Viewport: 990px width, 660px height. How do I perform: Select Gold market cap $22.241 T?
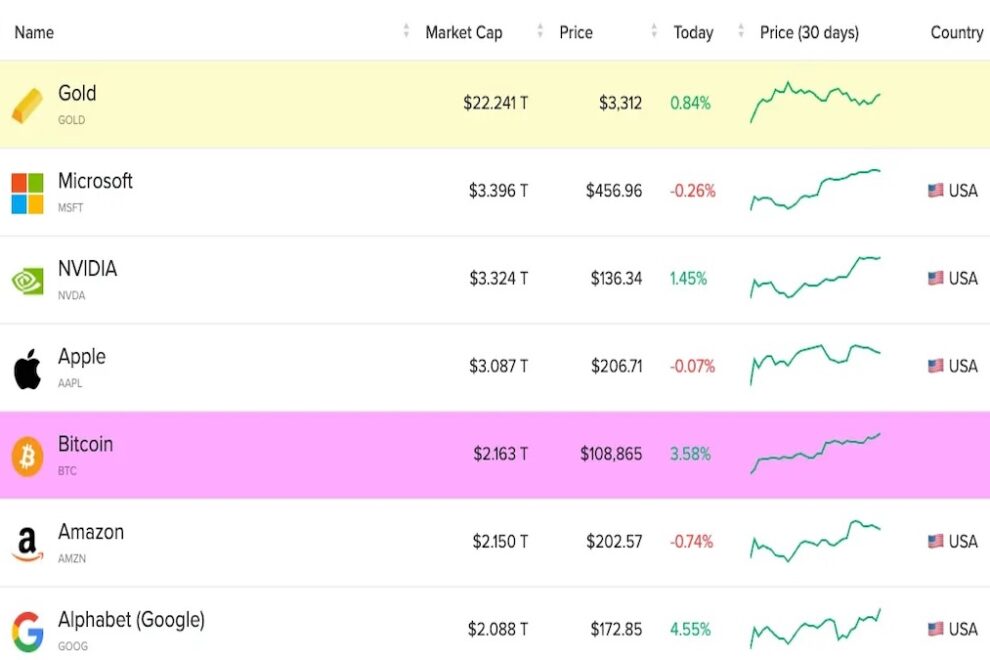click(496, 103)
